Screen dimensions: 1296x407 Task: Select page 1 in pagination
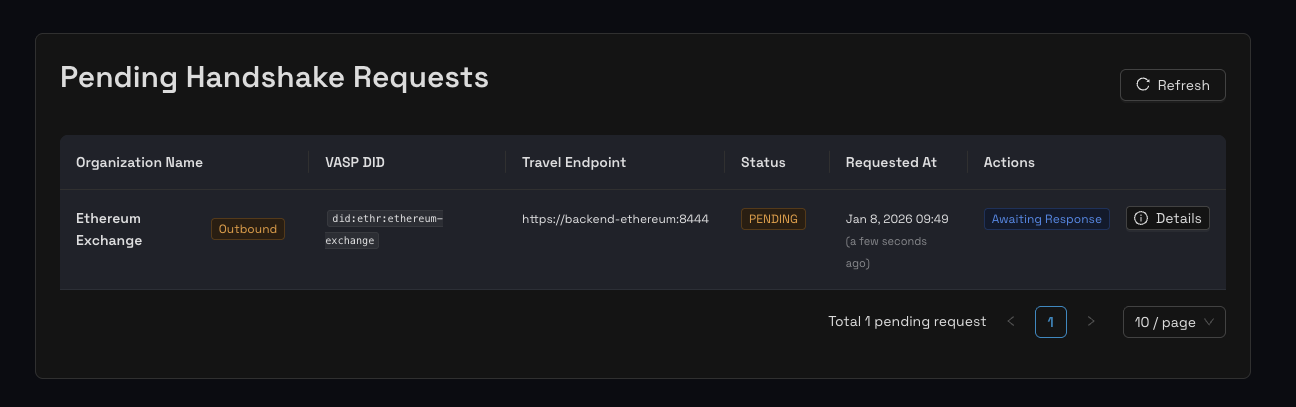pyautogui.click(x=1051, y=322)
